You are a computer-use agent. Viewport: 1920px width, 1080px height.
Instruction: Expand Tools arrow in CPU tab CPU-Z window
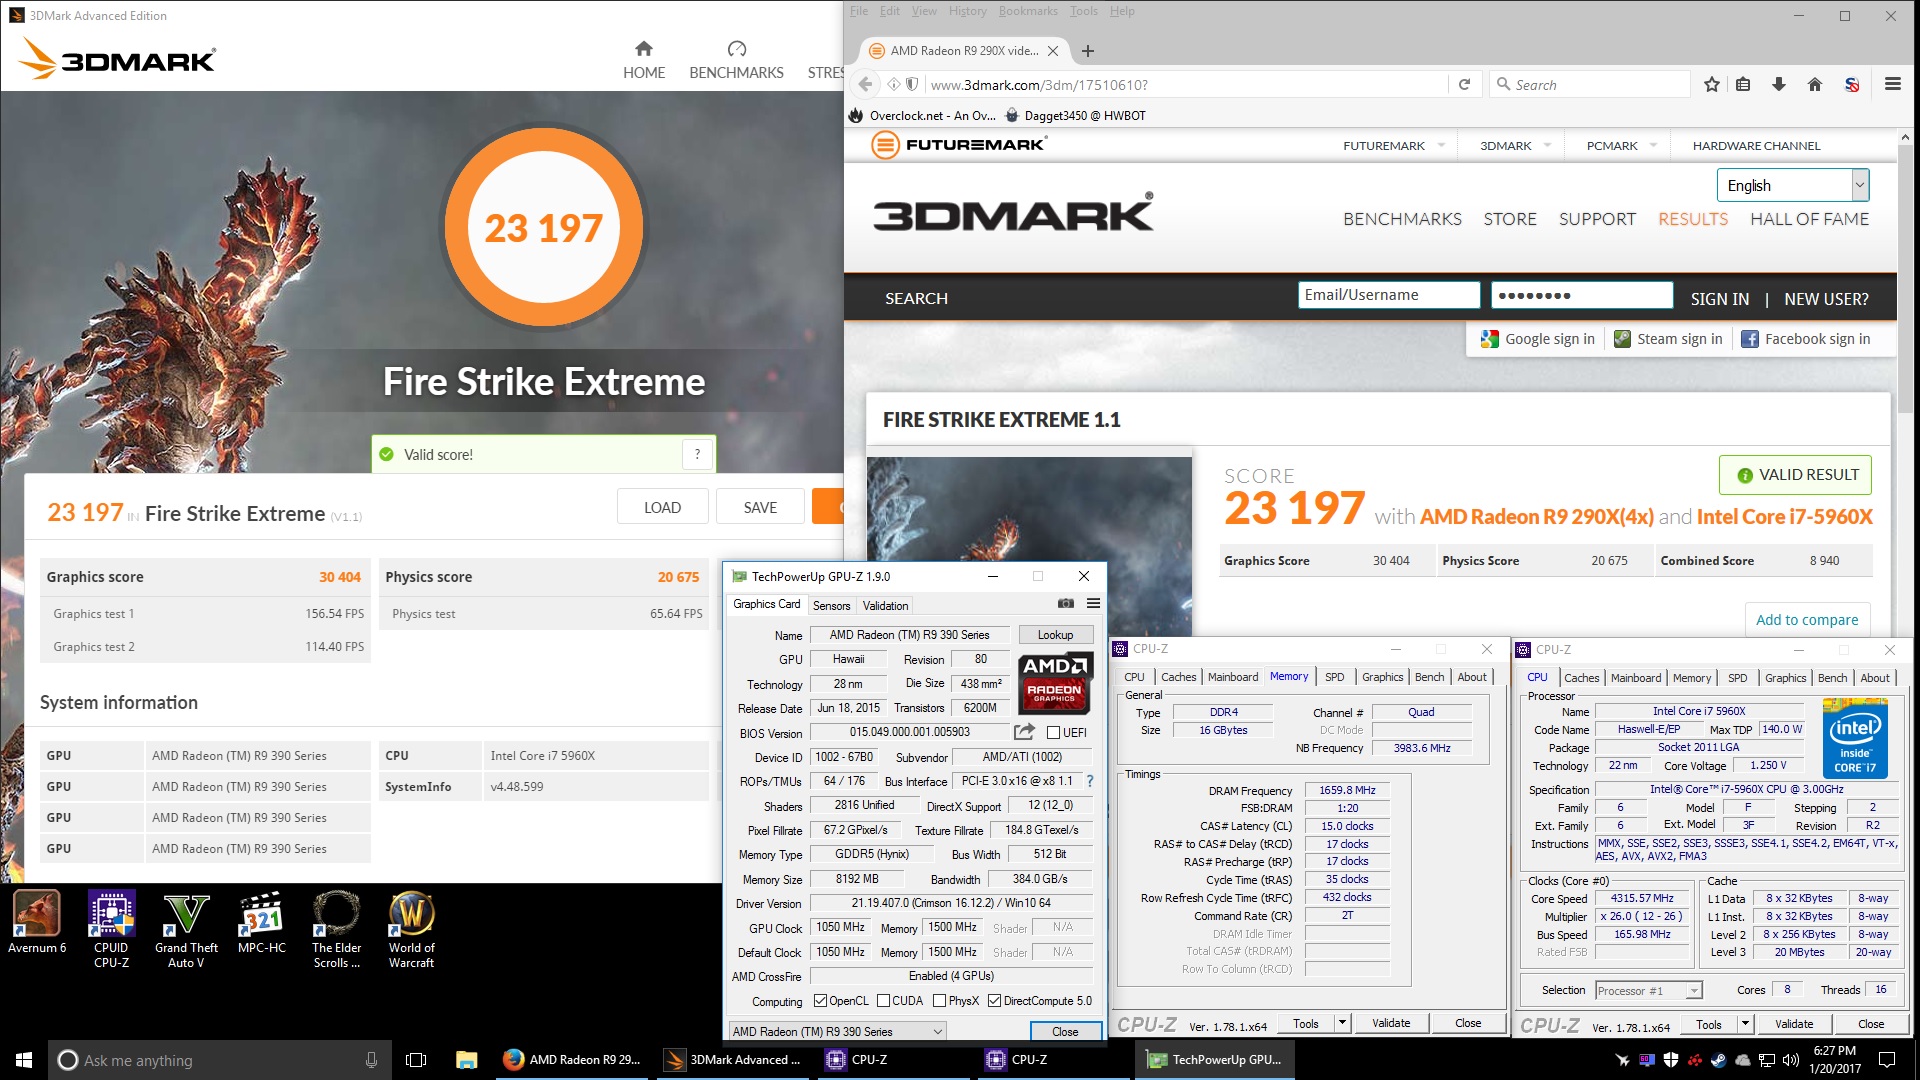1746,1024
